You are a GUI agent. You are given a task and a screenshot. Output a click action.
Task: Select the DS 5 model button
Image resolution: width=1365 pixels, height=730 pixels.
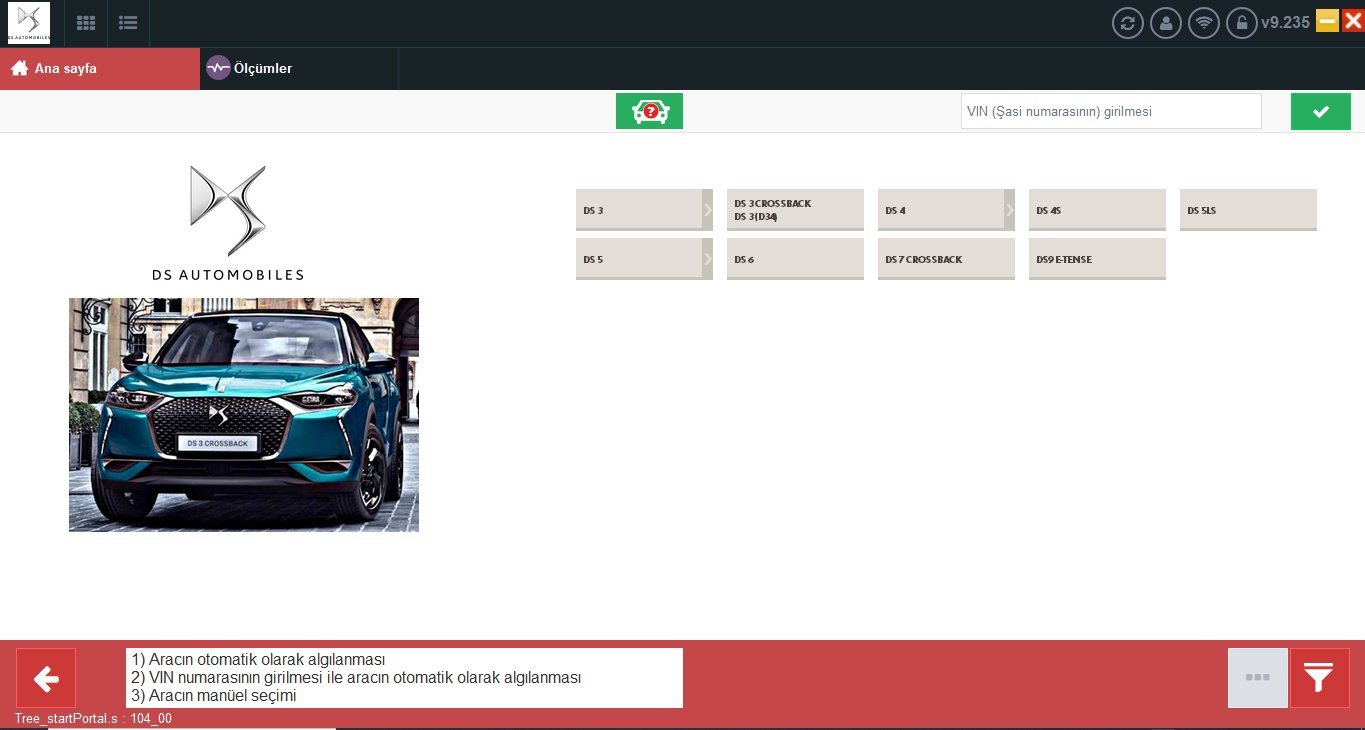click(639, 259)
